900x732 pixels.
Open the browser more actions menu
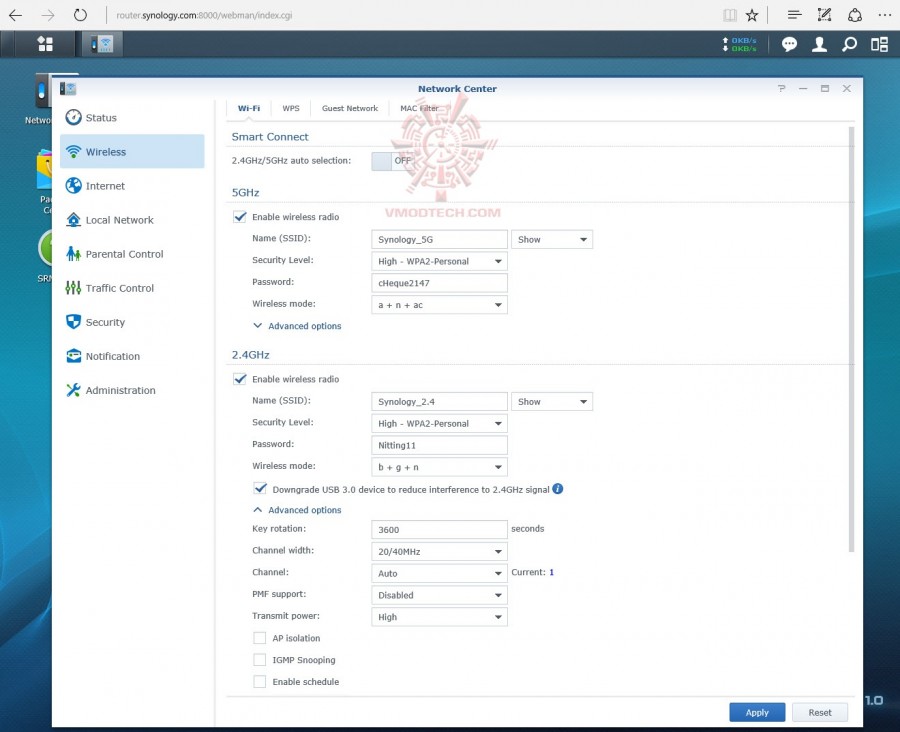pyautogui.click(x=885, y=15)
